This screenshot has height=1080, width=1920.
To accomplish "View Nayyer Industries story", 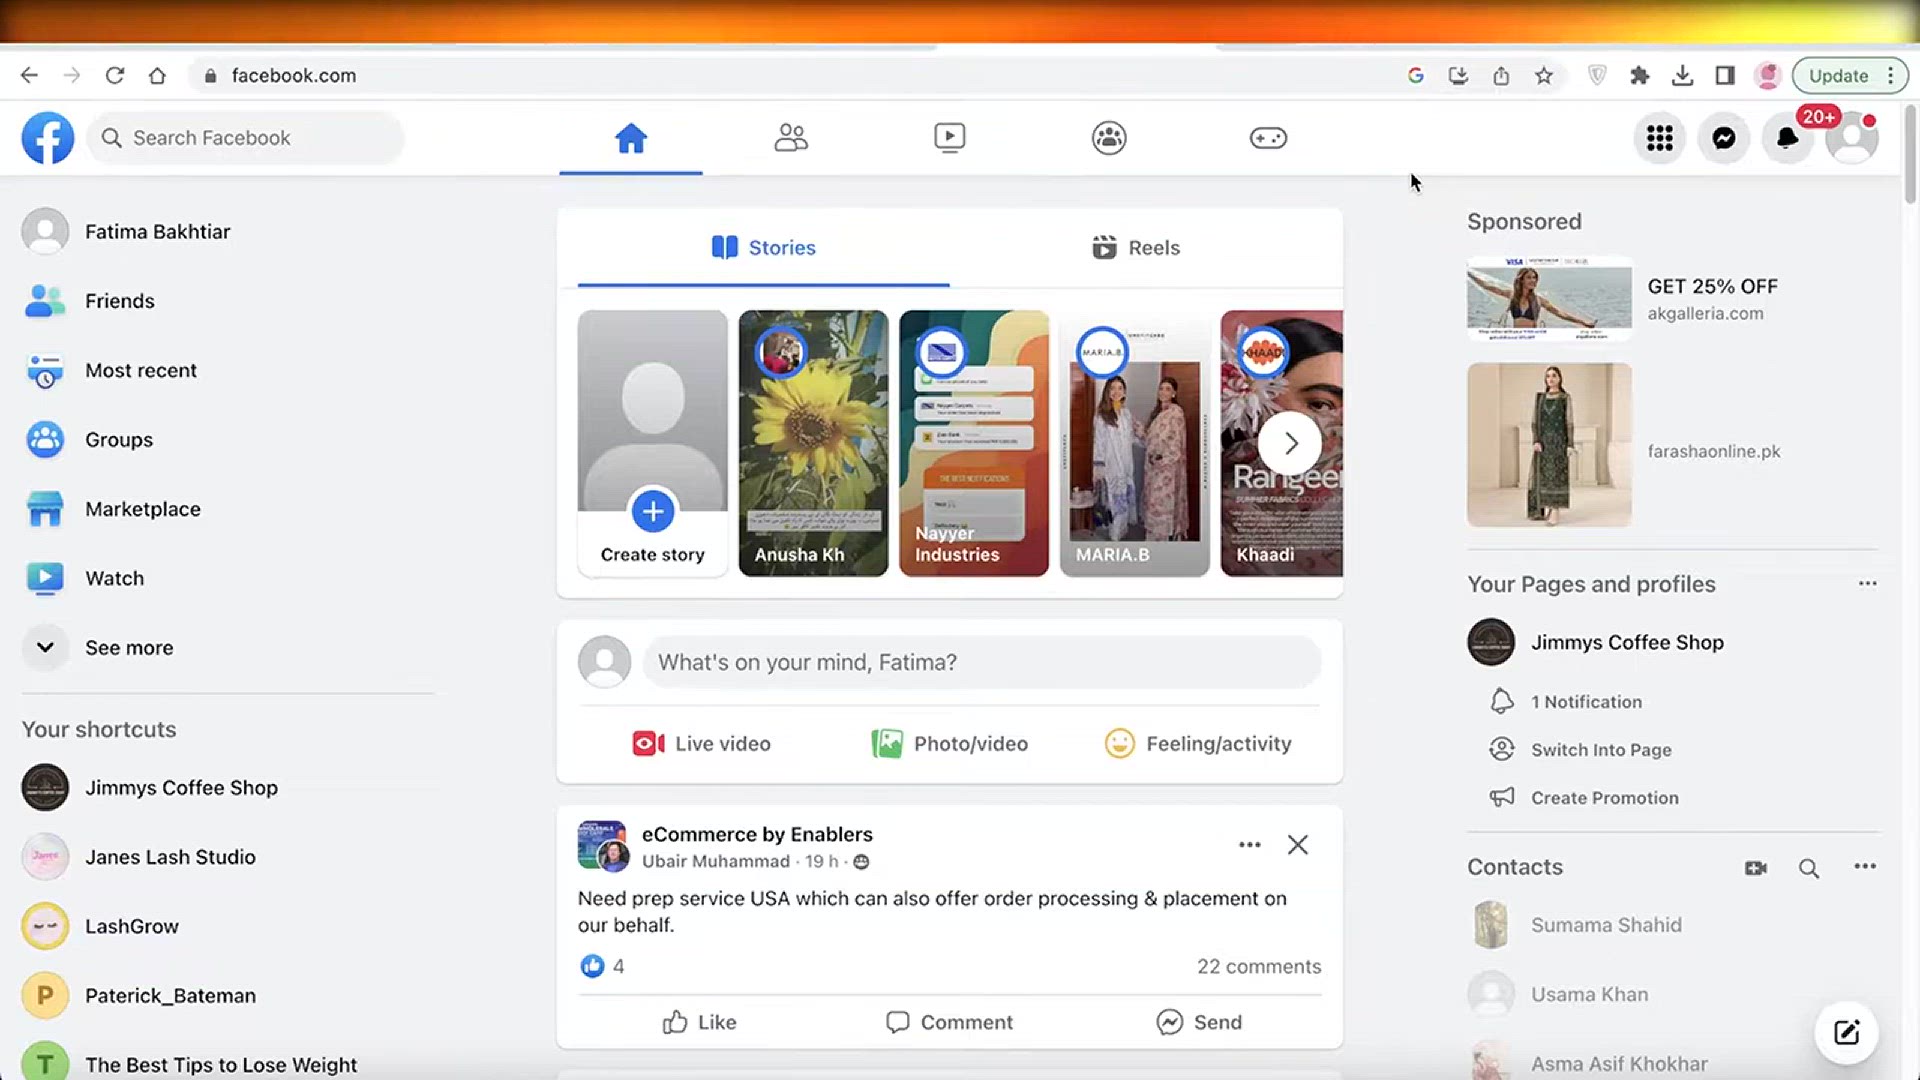I will pyautogui.click(x=974, y=443).
